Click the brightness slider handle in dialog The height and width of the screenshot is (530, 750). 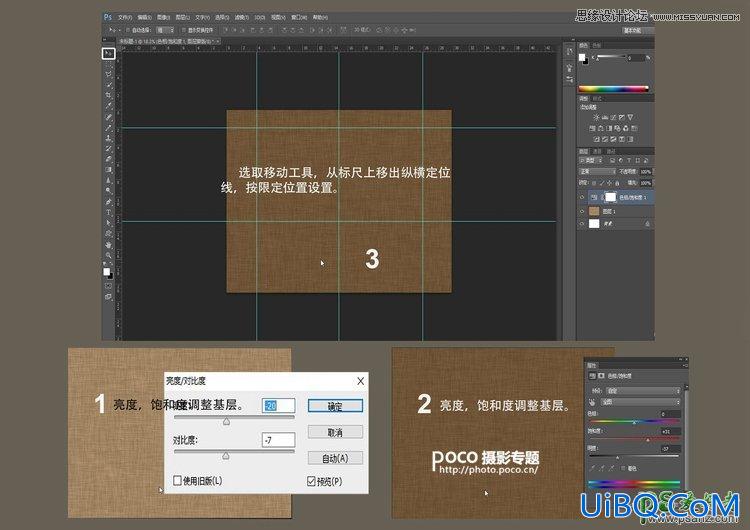226,421
